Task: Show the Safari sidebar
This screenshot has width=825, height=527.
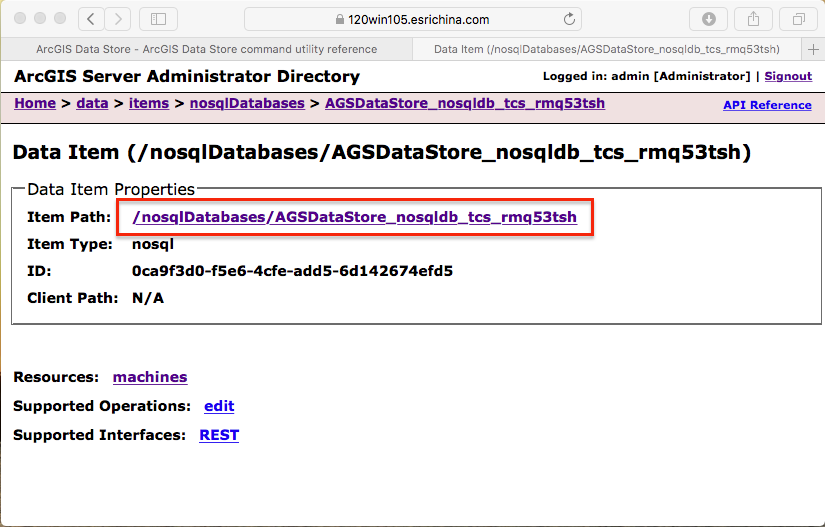Action: pos(158,19)
